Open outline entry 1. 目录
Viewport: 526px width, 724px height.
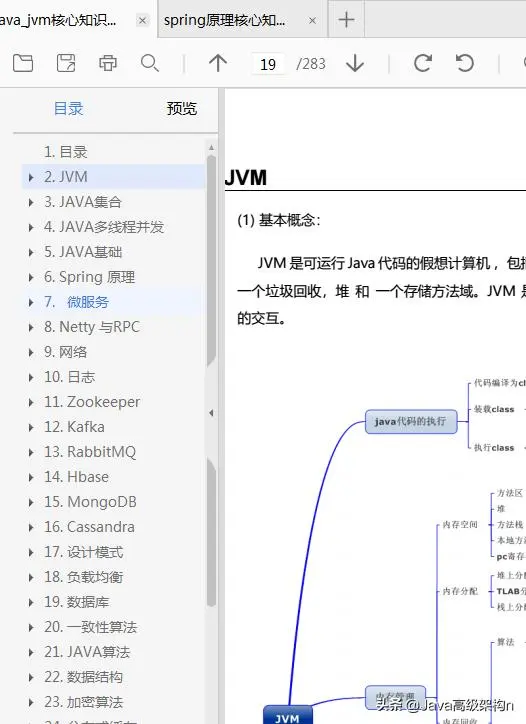[x=65, y=152]
